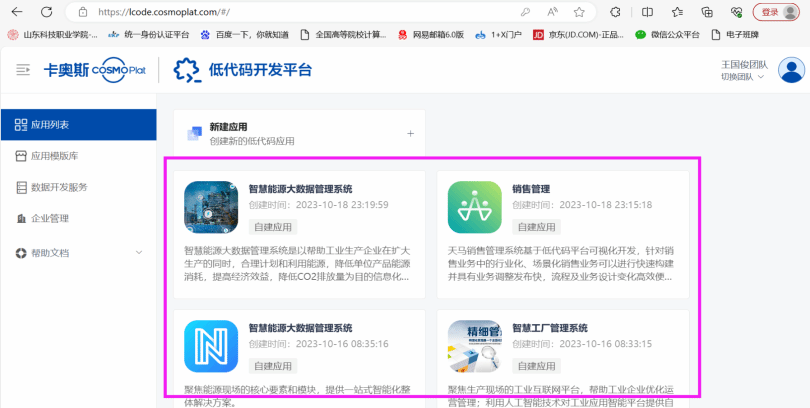Open the 智慧工厂管理系统 thumbnail
Screen dimensions: 810x408
475,347
